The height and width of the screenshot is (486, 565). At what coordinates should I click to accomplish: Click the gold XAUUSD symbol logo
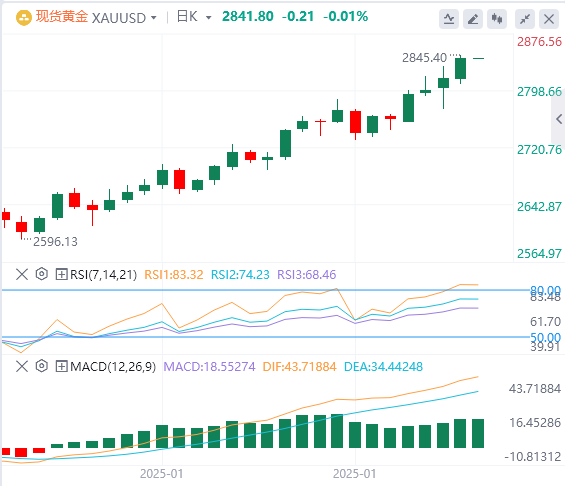(x=24, y=18)
